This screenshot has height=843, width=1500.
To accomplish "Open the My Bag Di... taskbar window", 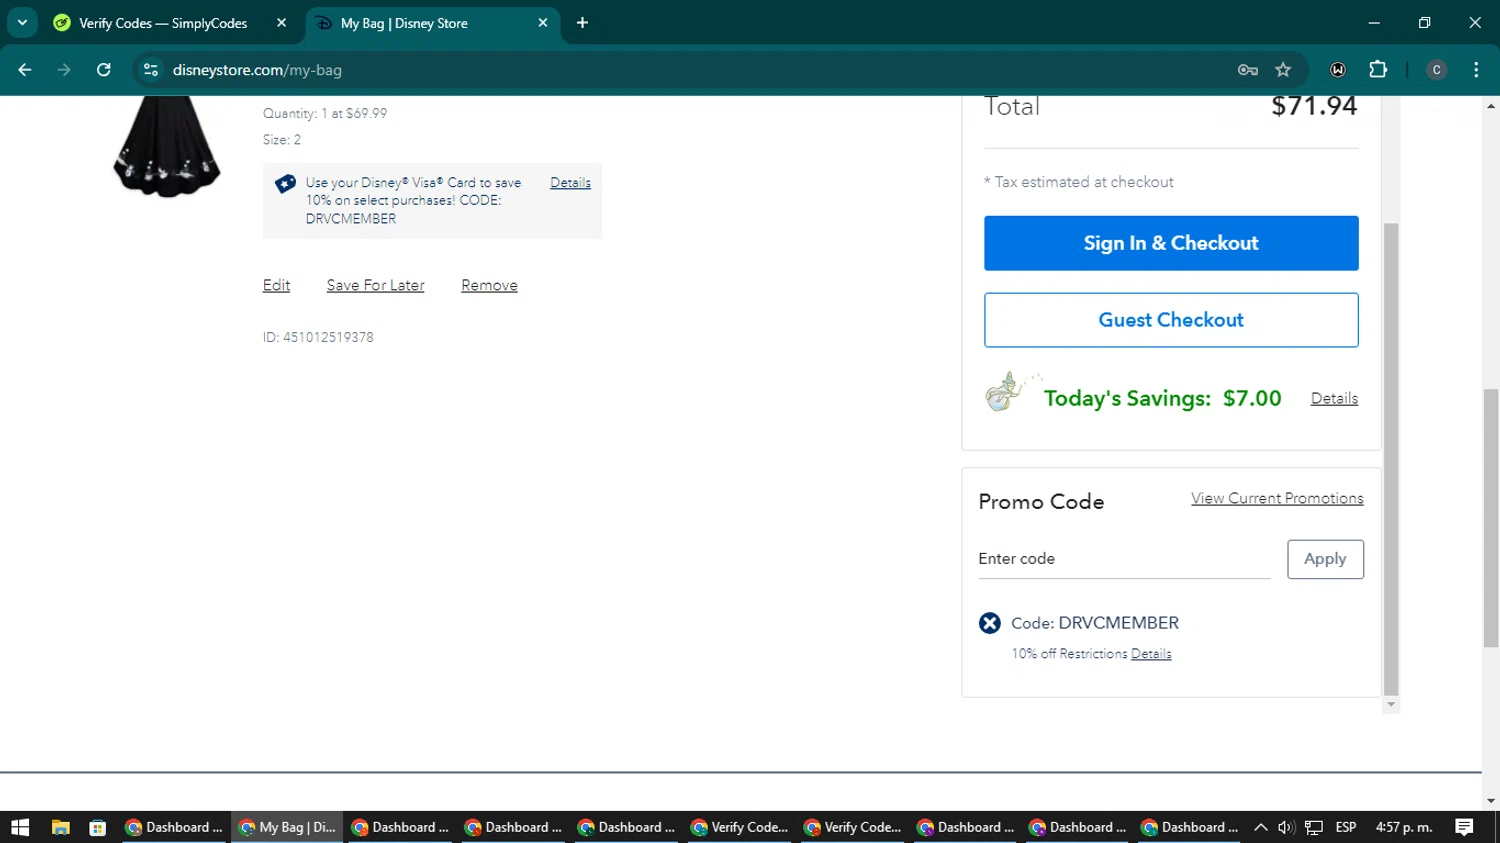I will (x=288, y=827).
